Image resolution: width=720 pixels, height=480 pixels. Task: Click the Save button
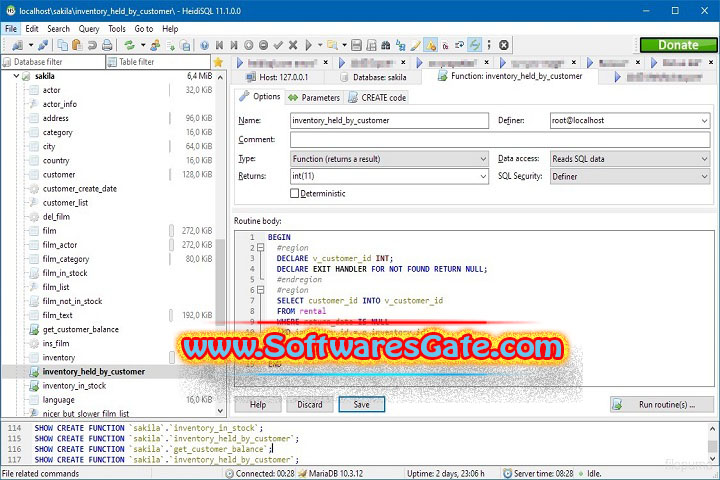pos(361,405)
